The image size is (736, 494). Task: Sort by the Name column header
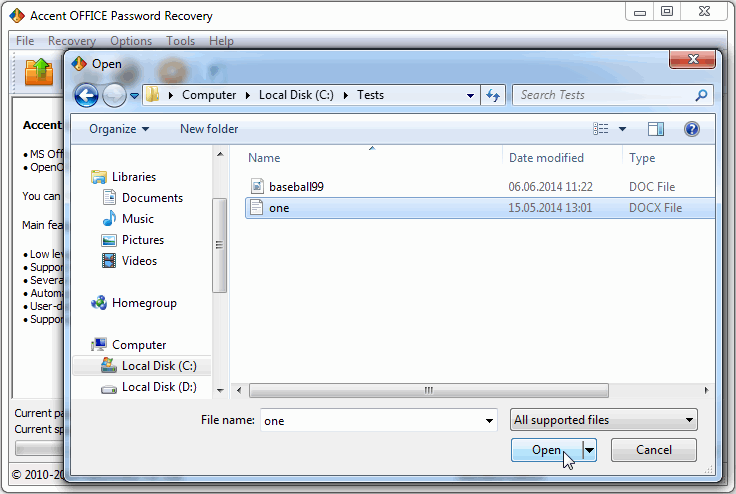pyautogui.click(x=264, y=158)
